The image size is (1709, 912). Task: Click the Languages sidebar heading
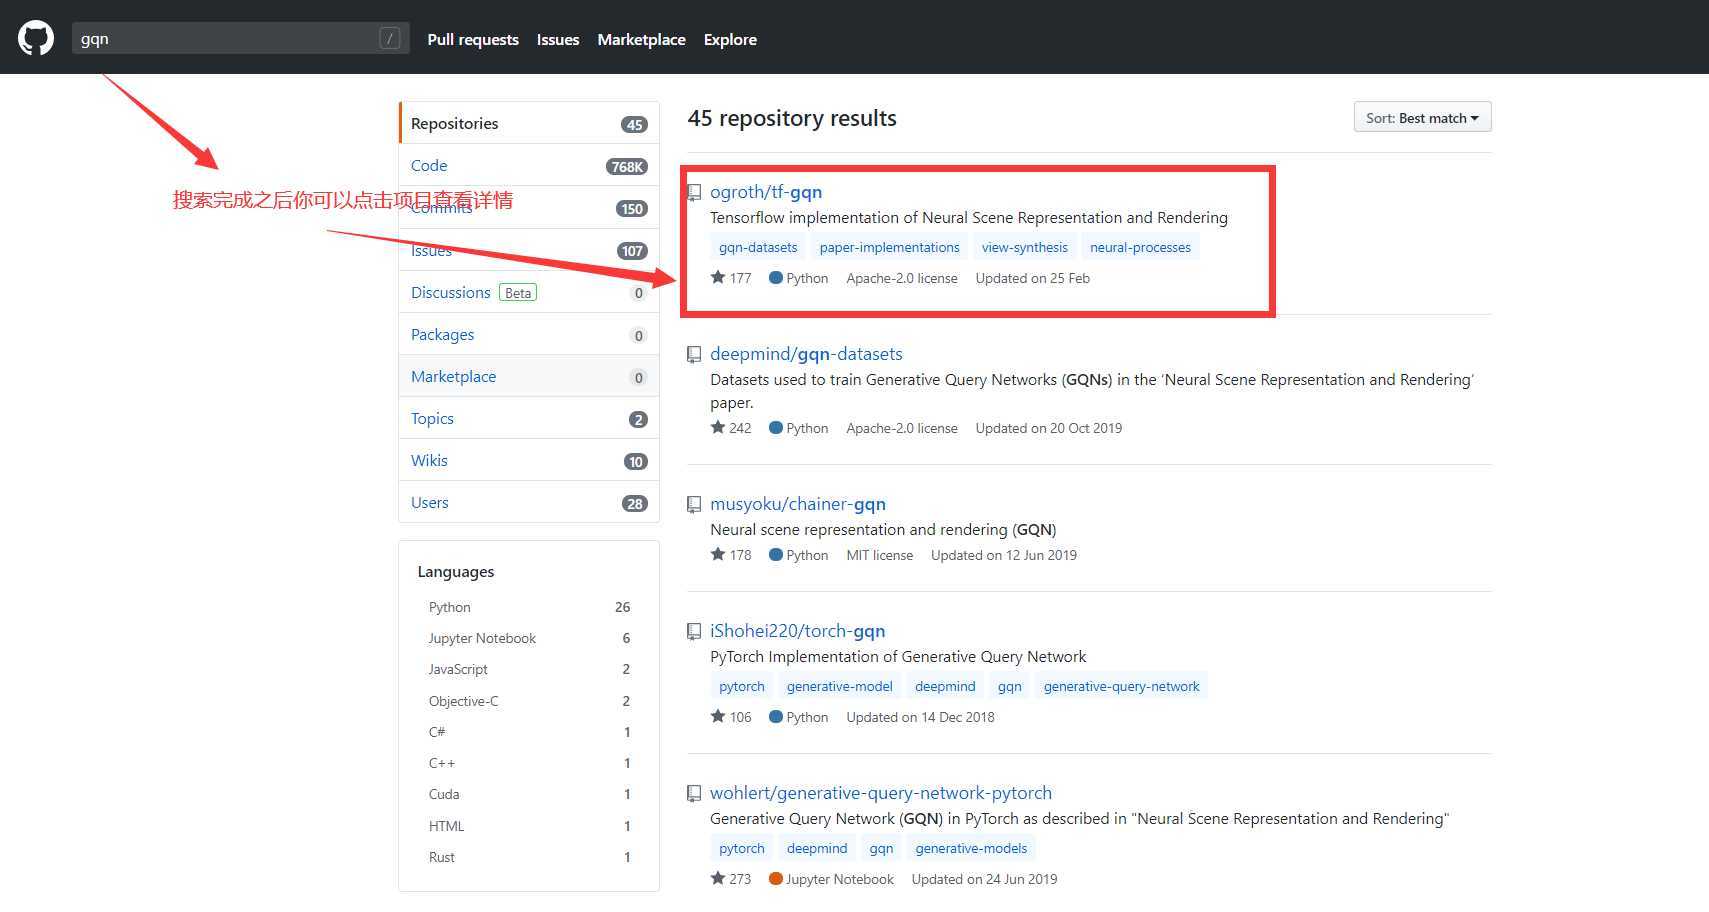point(456,572)
